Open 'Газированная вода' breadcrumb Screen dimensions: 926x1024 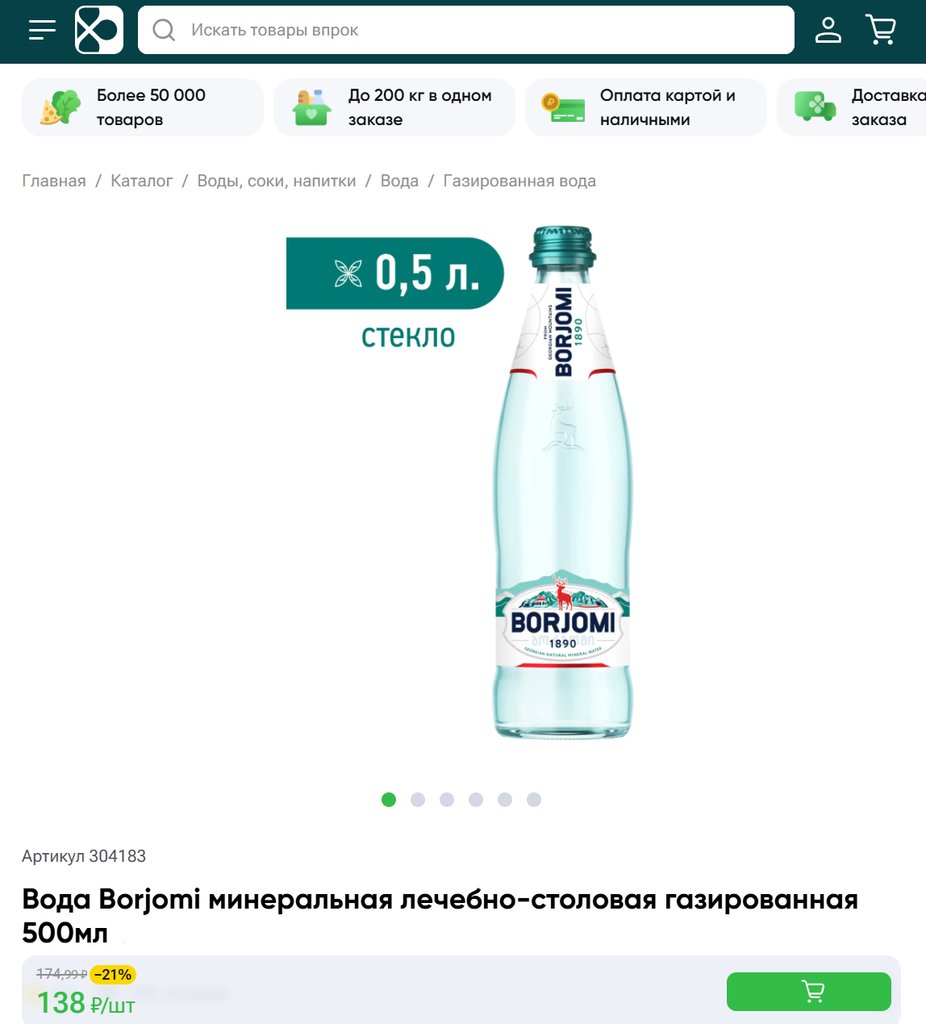(520, 181)
